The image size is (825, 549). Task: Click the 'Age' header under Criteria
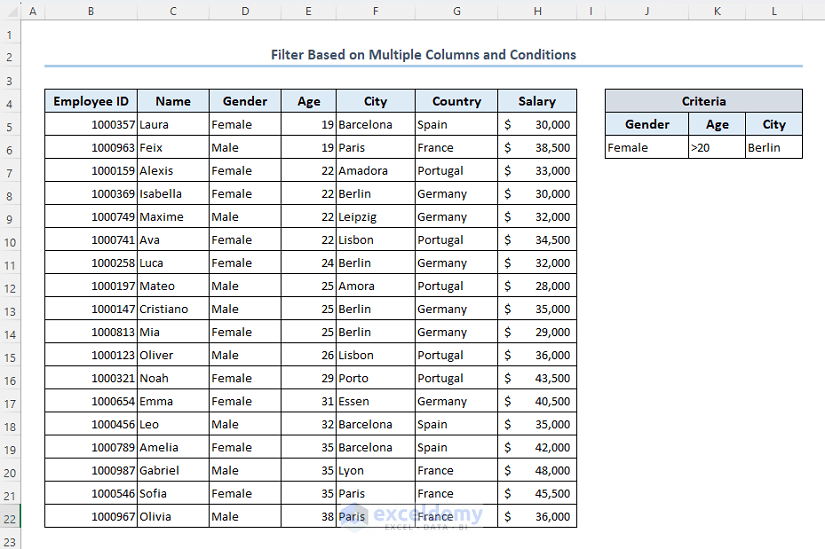pos(717,124)
